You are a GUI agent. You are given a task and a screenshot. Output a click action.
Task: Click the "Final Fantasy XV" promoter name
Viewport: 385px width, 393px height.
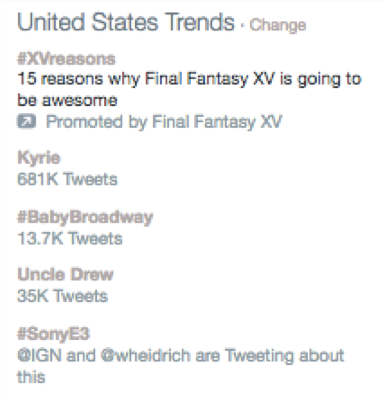pyautogui.click(x=217, y=122)
